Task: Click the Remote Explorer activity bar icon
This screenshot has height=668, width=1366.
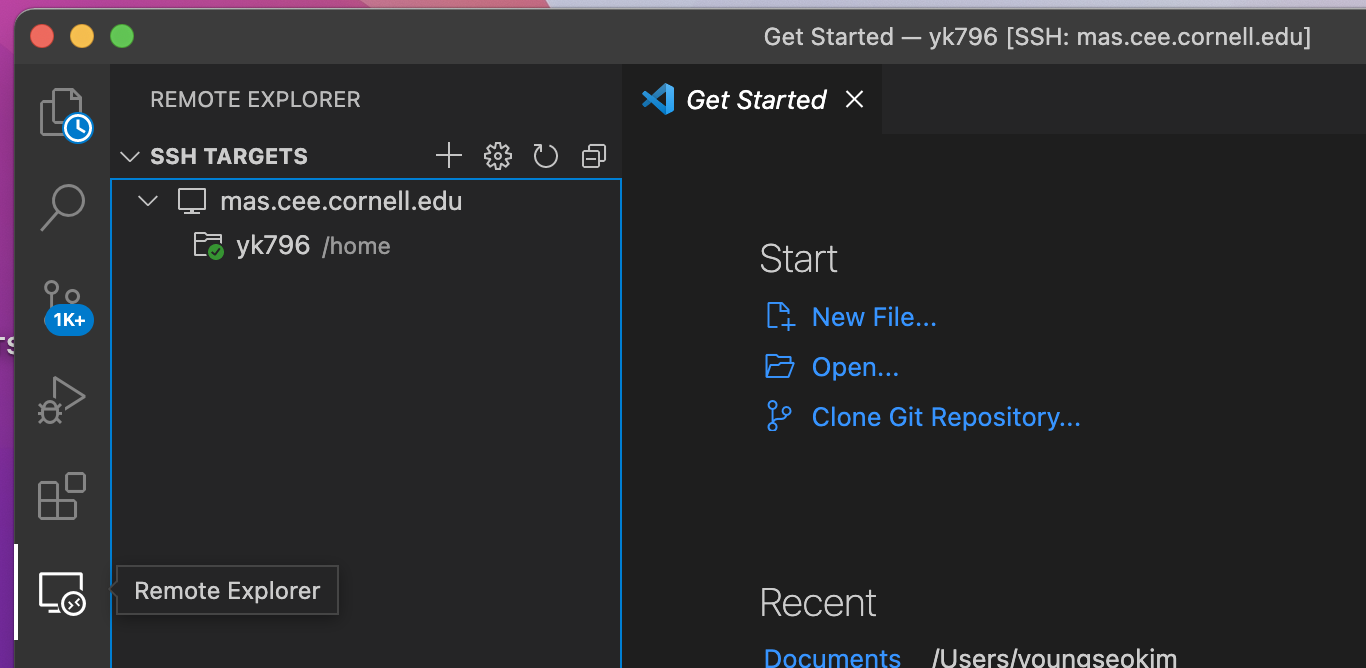Action: (x=62, y=592)
